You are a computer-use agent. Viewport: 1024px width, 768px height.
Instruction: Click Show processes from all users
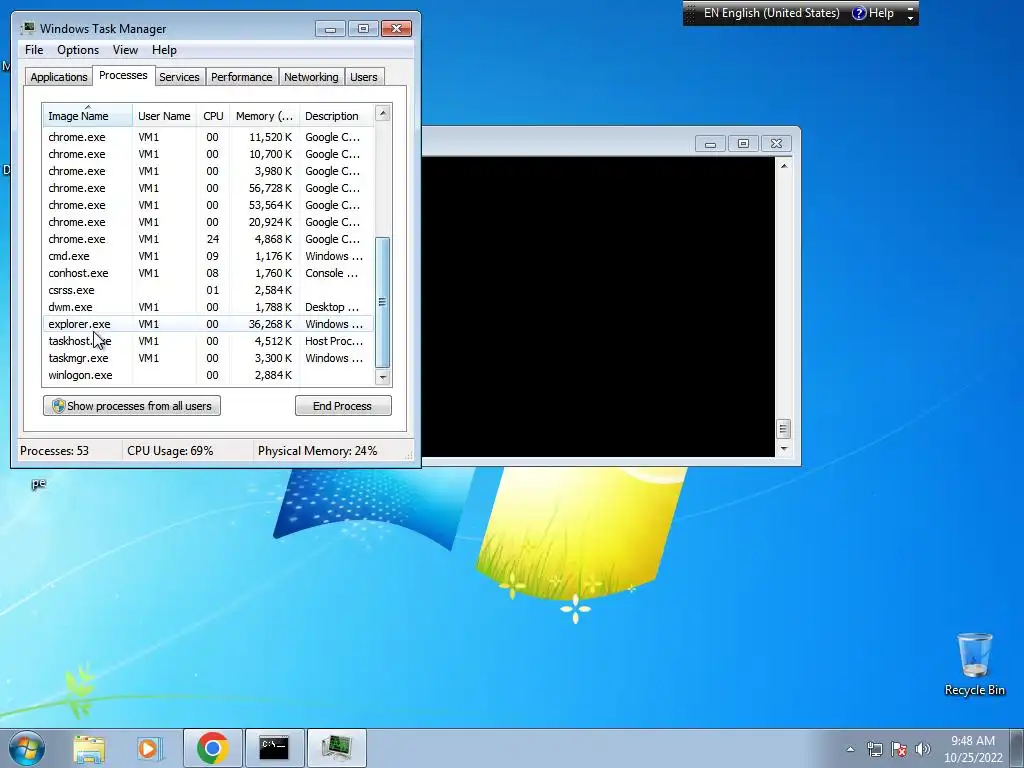pyautogui.click(x=132, y=406)
